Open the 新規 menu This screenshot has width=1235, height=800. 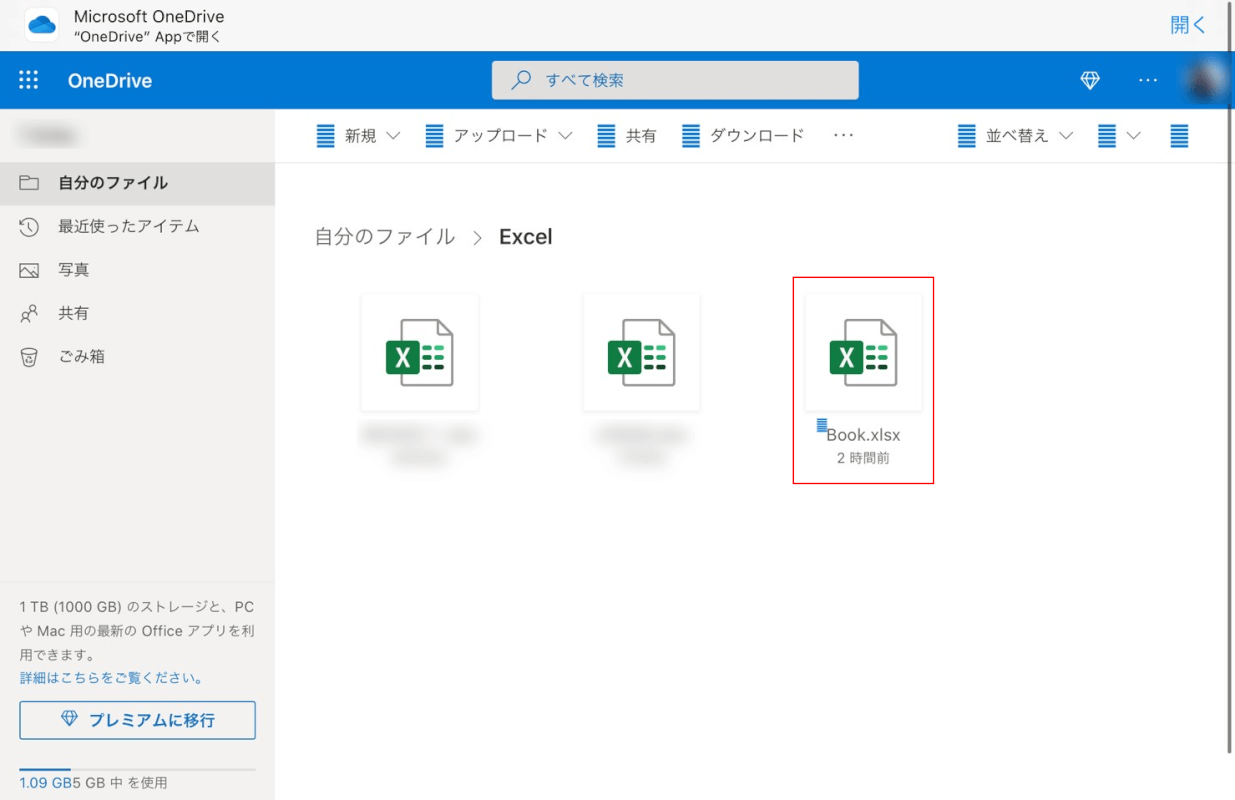coord(358,136)
